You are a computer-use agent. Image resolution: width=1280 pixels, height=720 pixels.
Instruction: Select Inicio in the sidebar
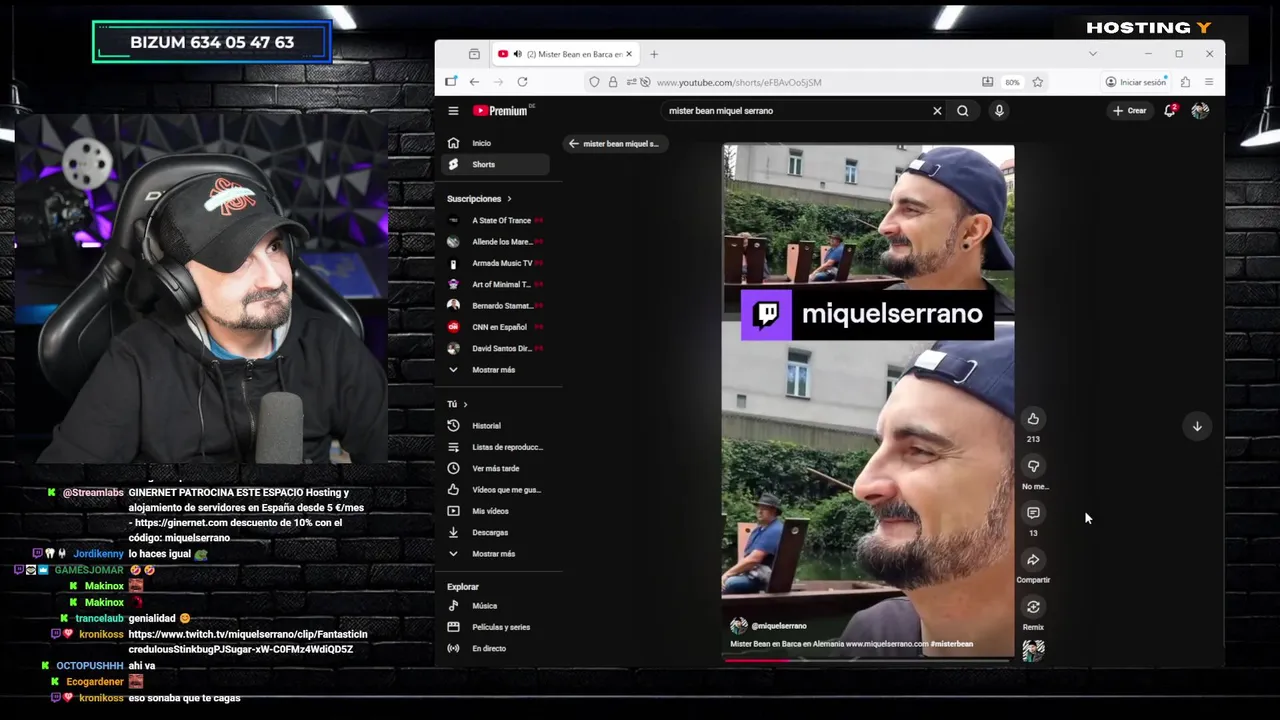pyautogui.click(x=495, y=143)
